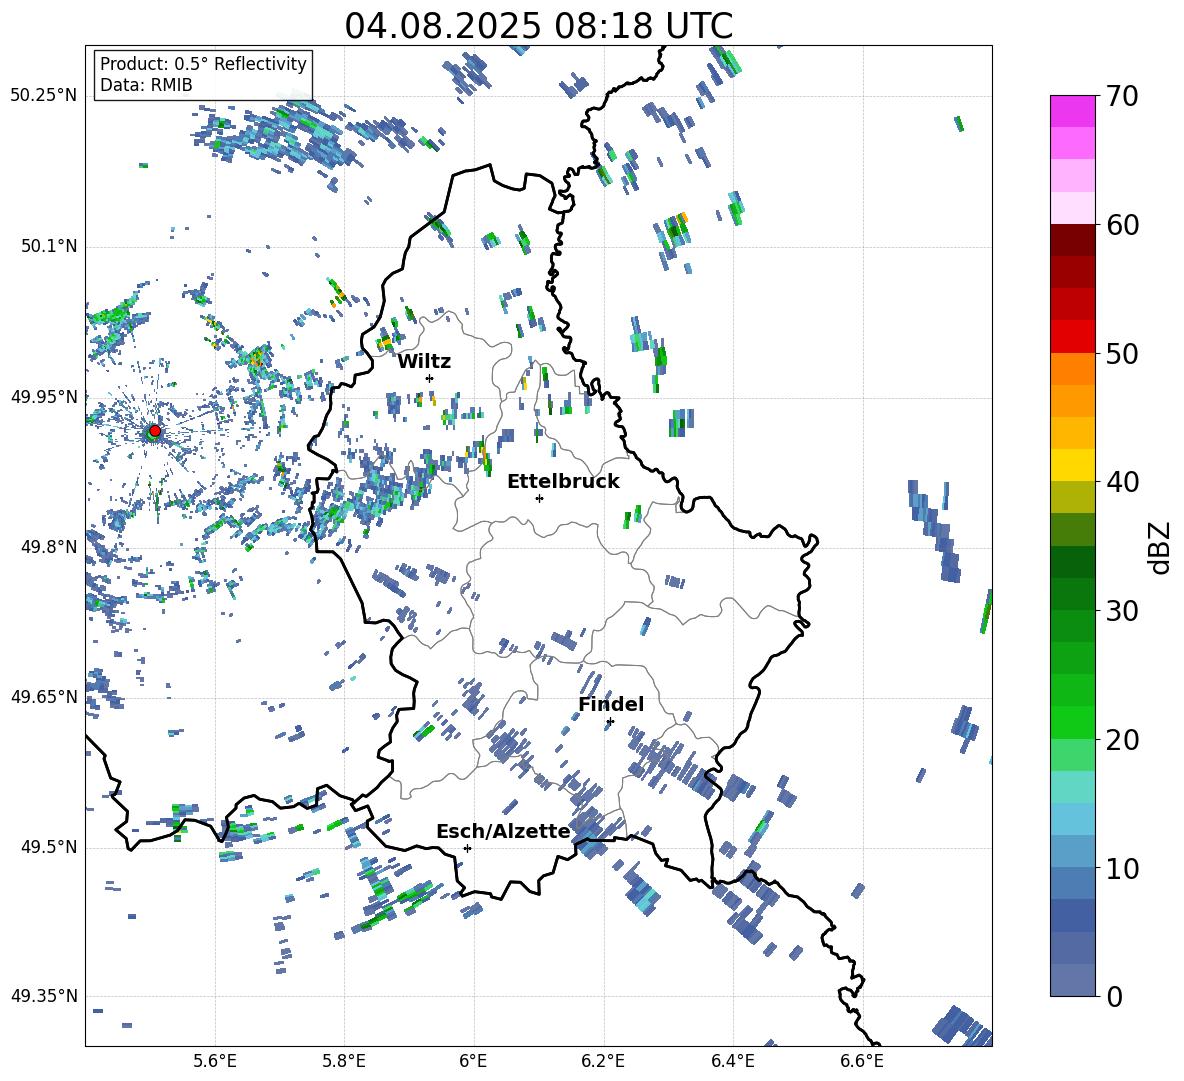Click the bright red colorbar segment below 50
This screenshot has height=1081, width=1184.
(1072, 337)
